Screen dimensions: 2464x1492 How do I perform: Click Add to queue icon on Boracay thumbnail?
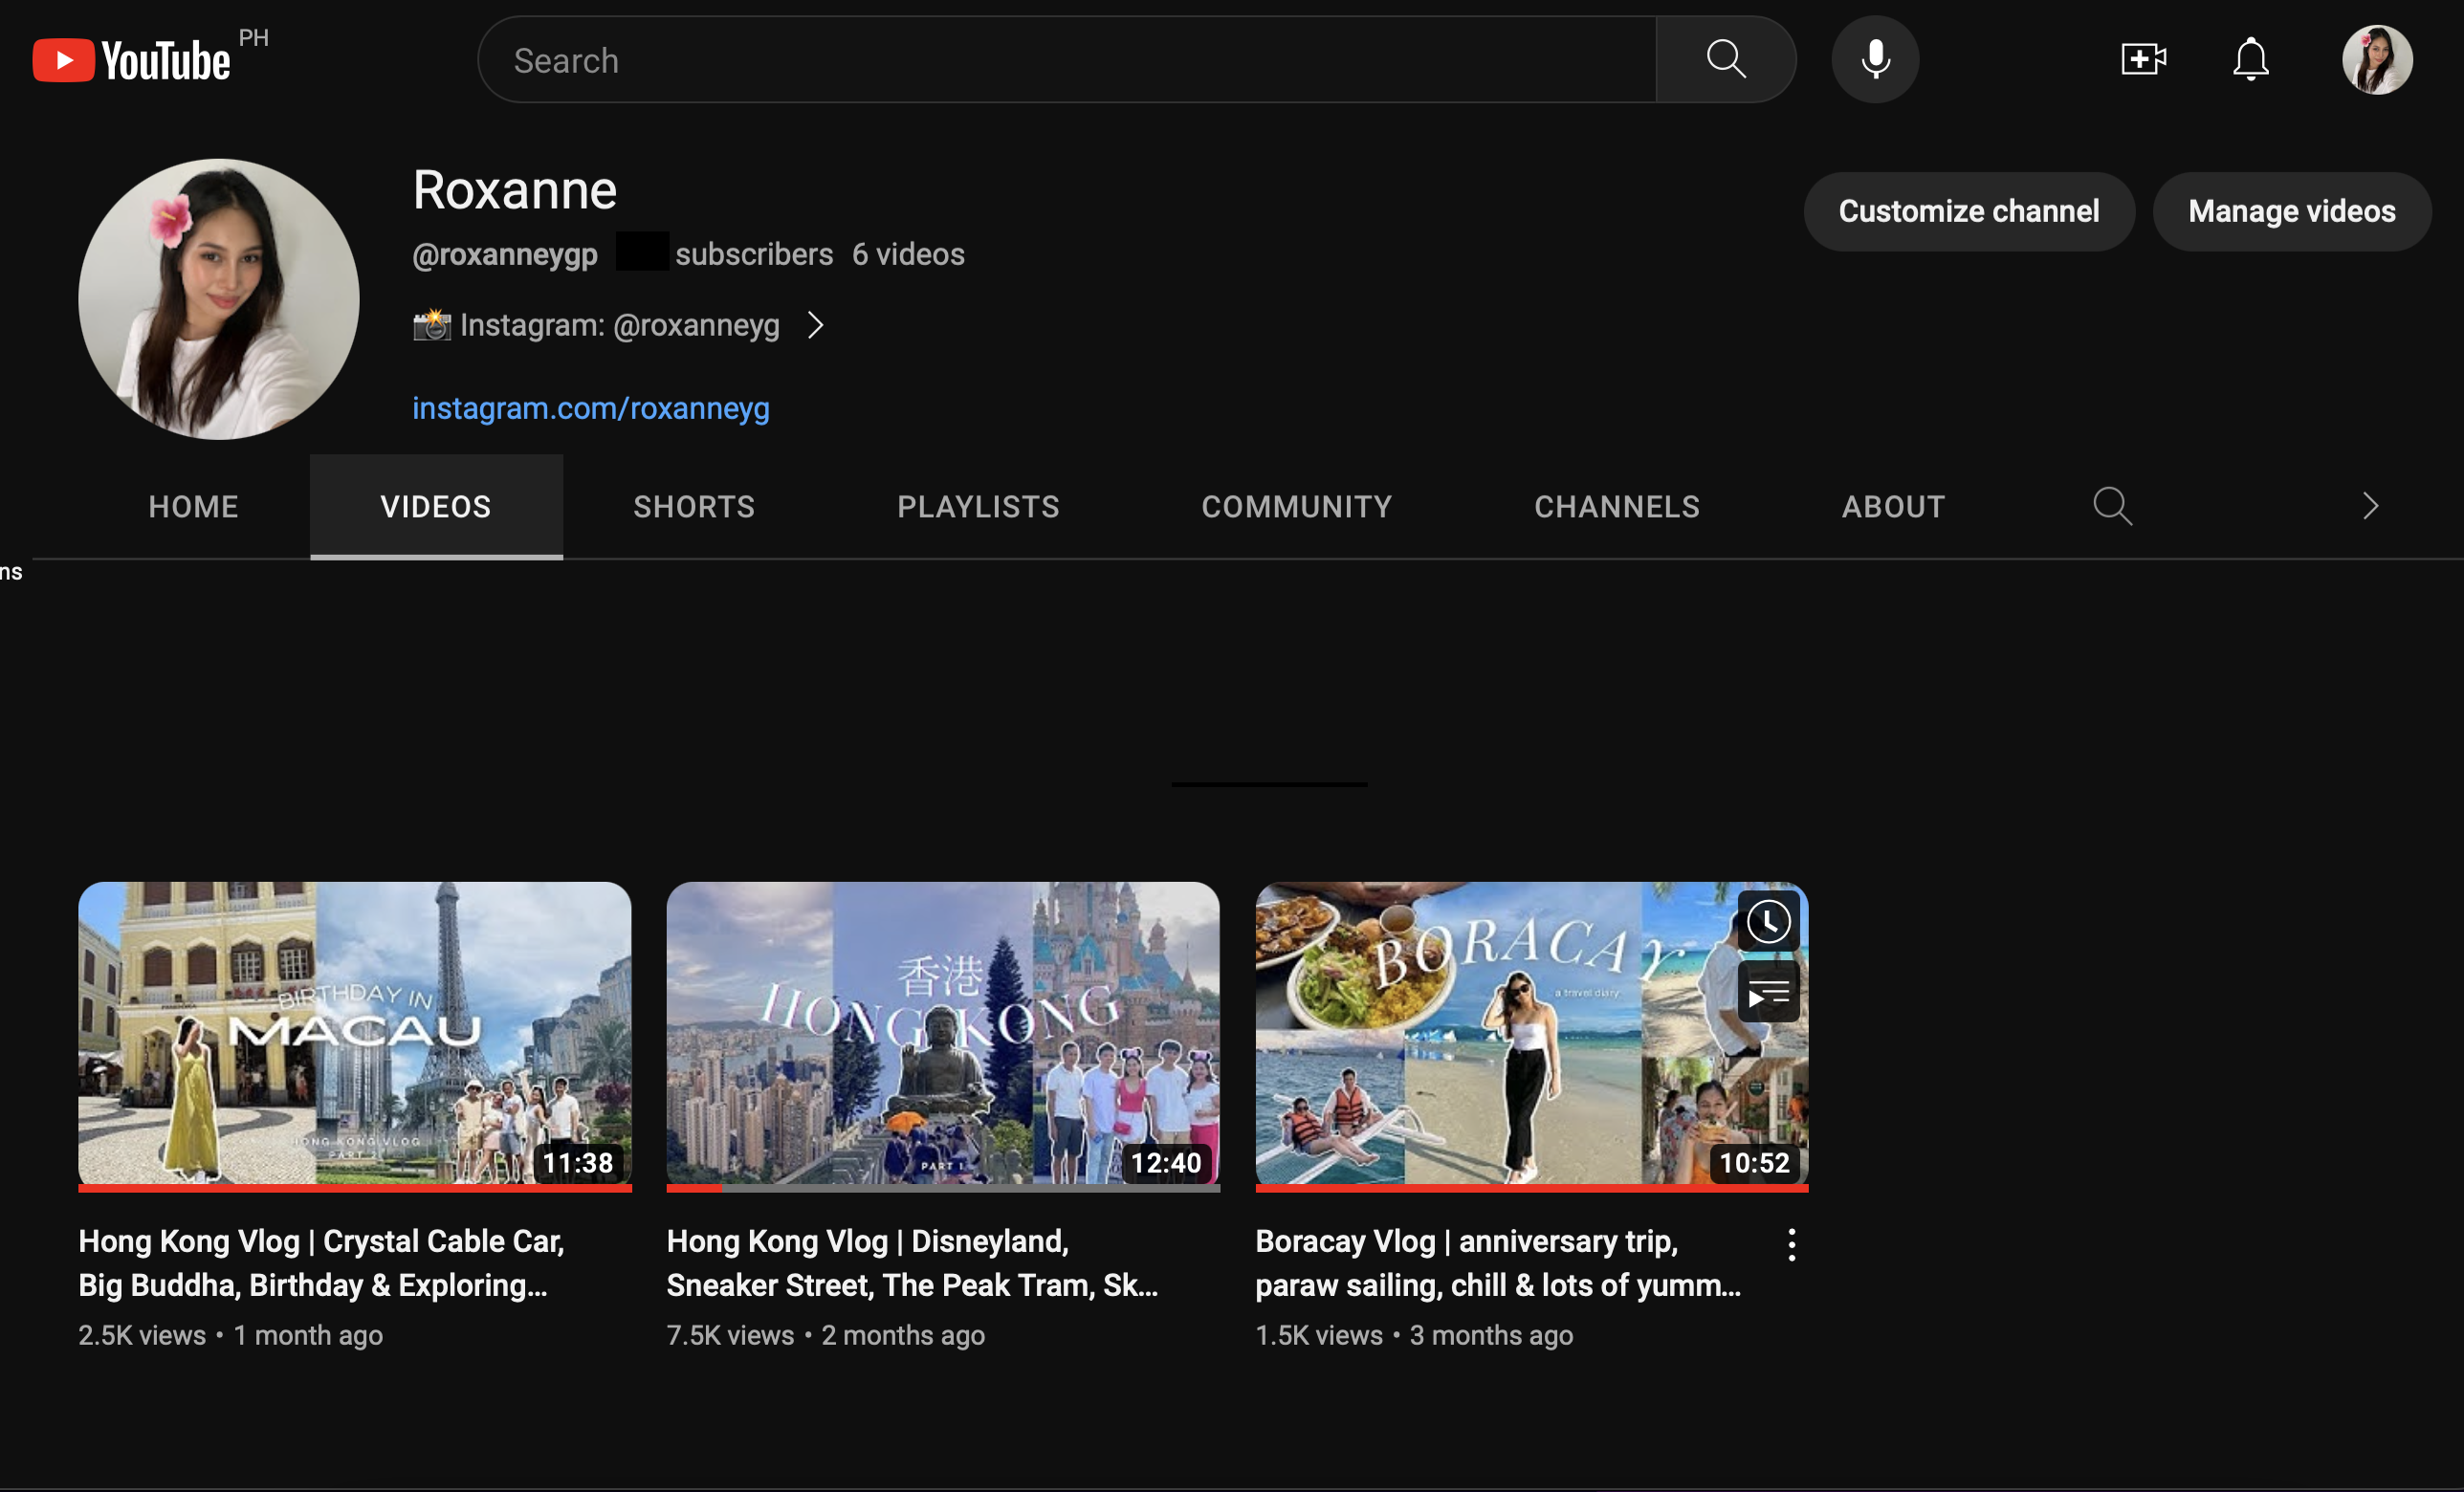click(1768, 993)
